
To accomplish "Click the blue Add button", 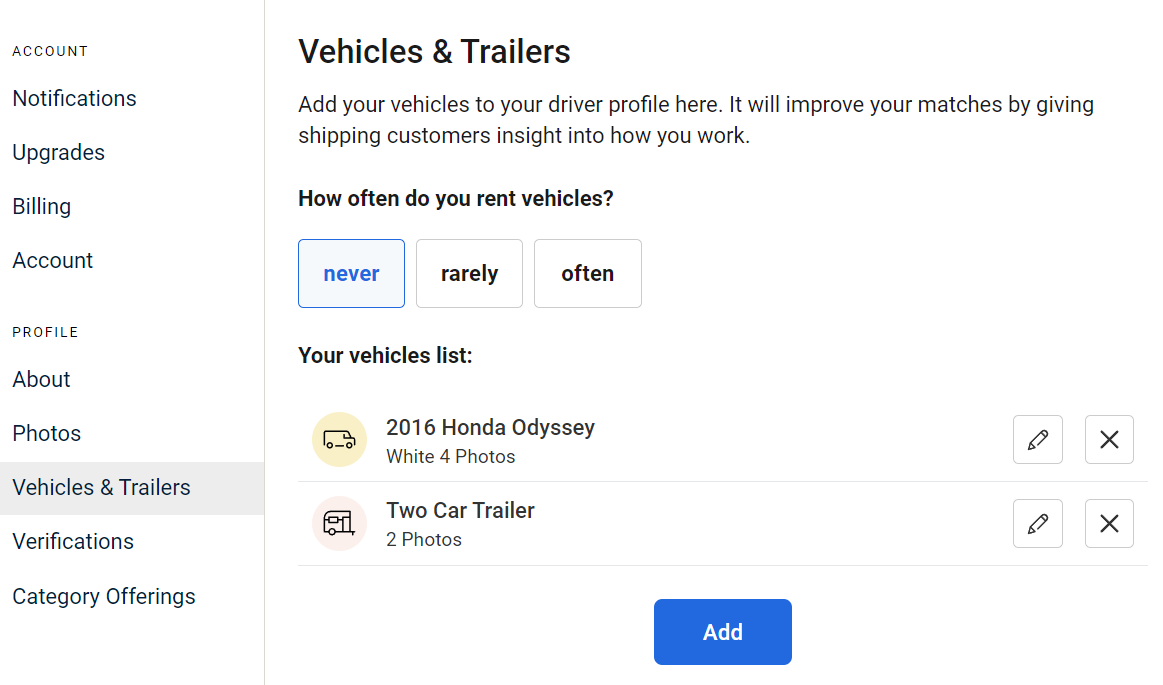I will click(x=722, y=632).
